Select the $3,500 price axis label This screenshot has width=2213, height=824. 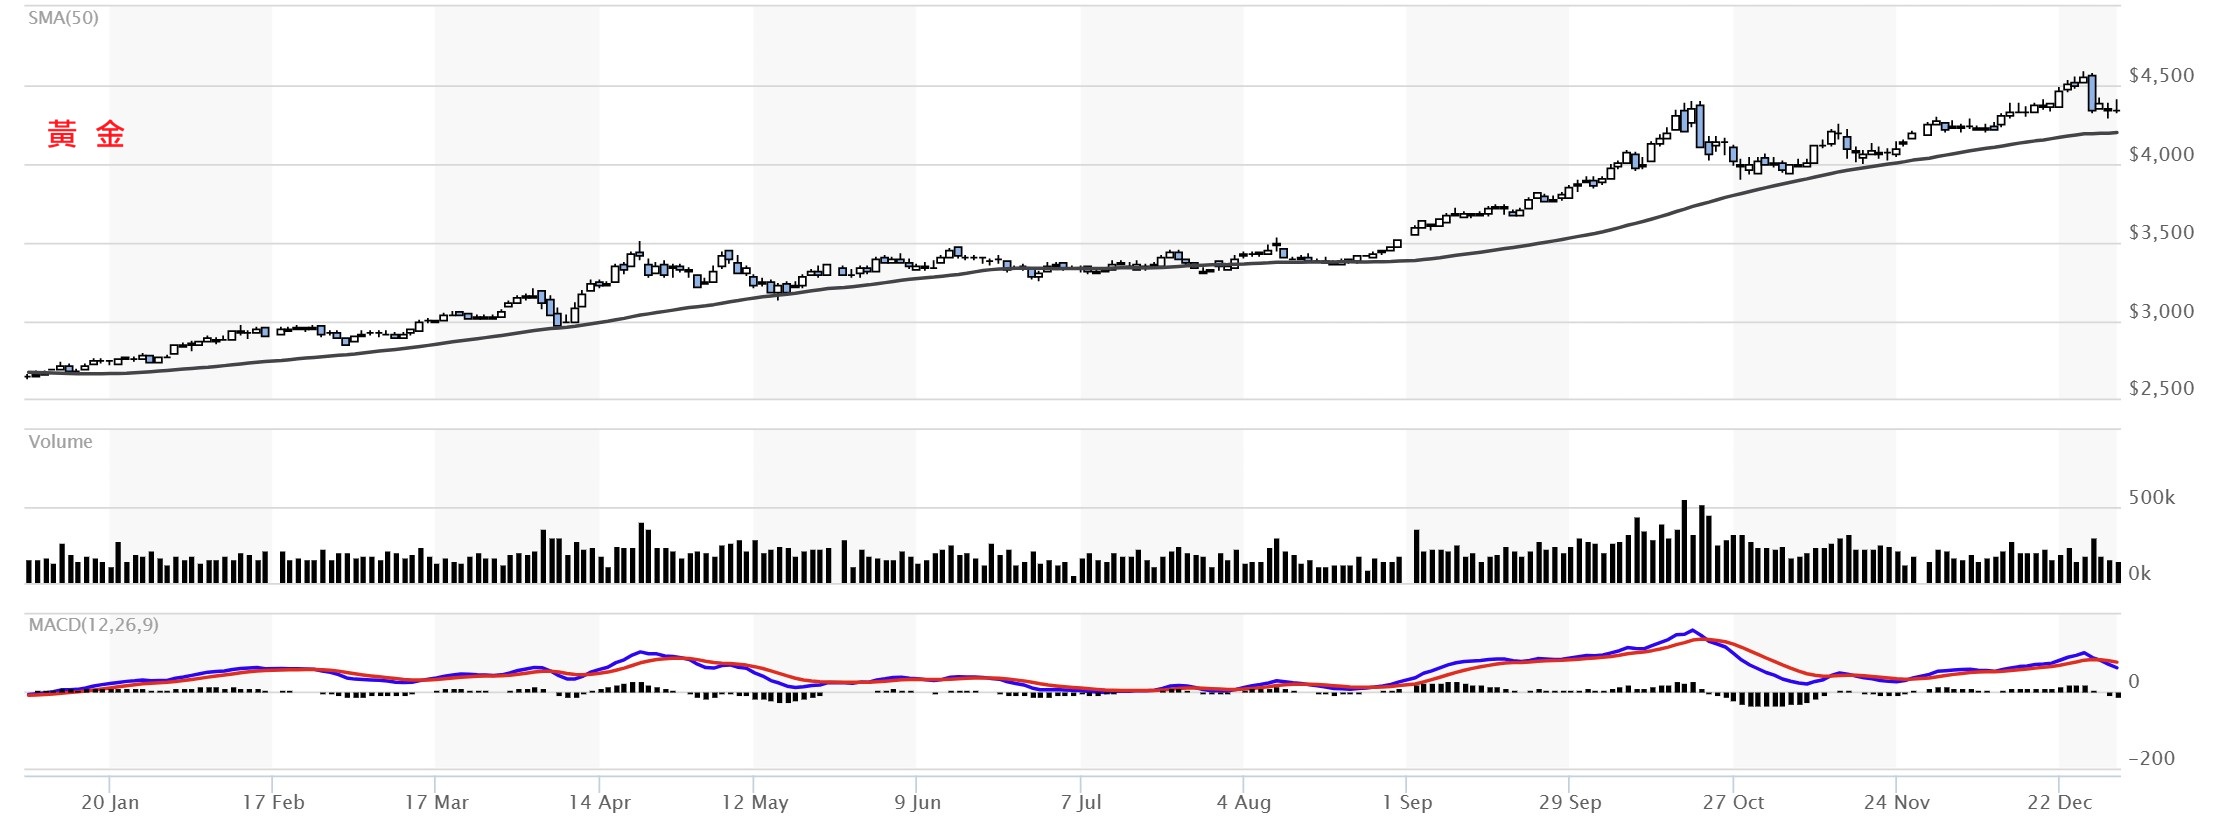(x=2161, y=233)
